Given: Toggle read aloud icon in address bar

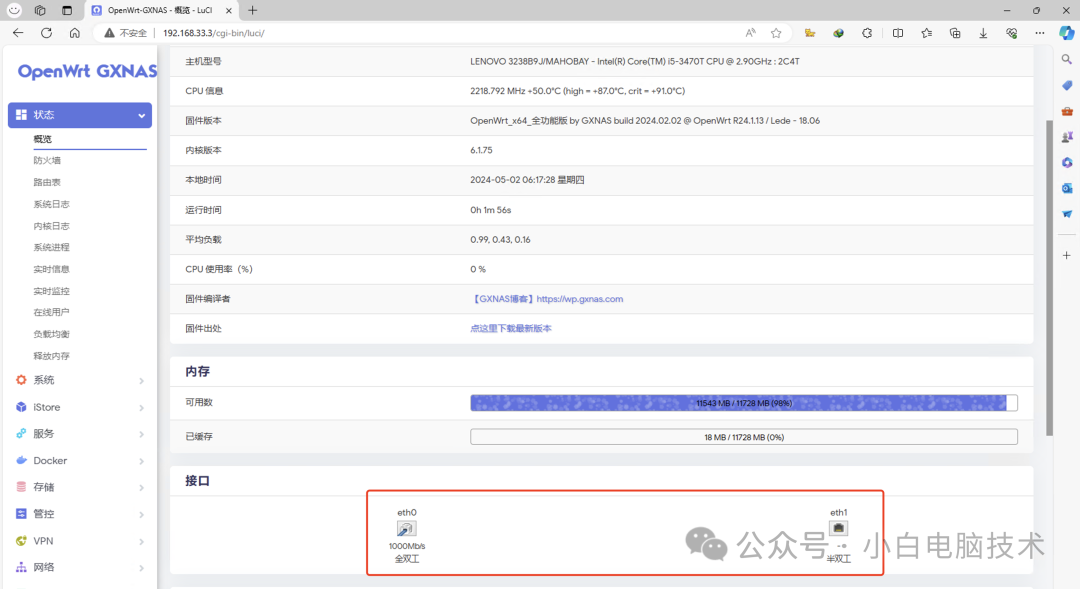Looking at the screenshot, I should tap(750, 33).
